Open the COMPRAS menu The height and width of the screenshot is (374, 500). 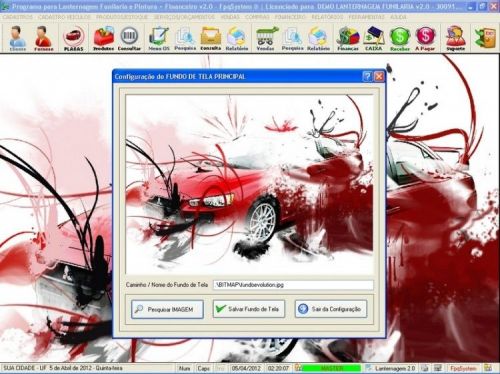[257, 17]
